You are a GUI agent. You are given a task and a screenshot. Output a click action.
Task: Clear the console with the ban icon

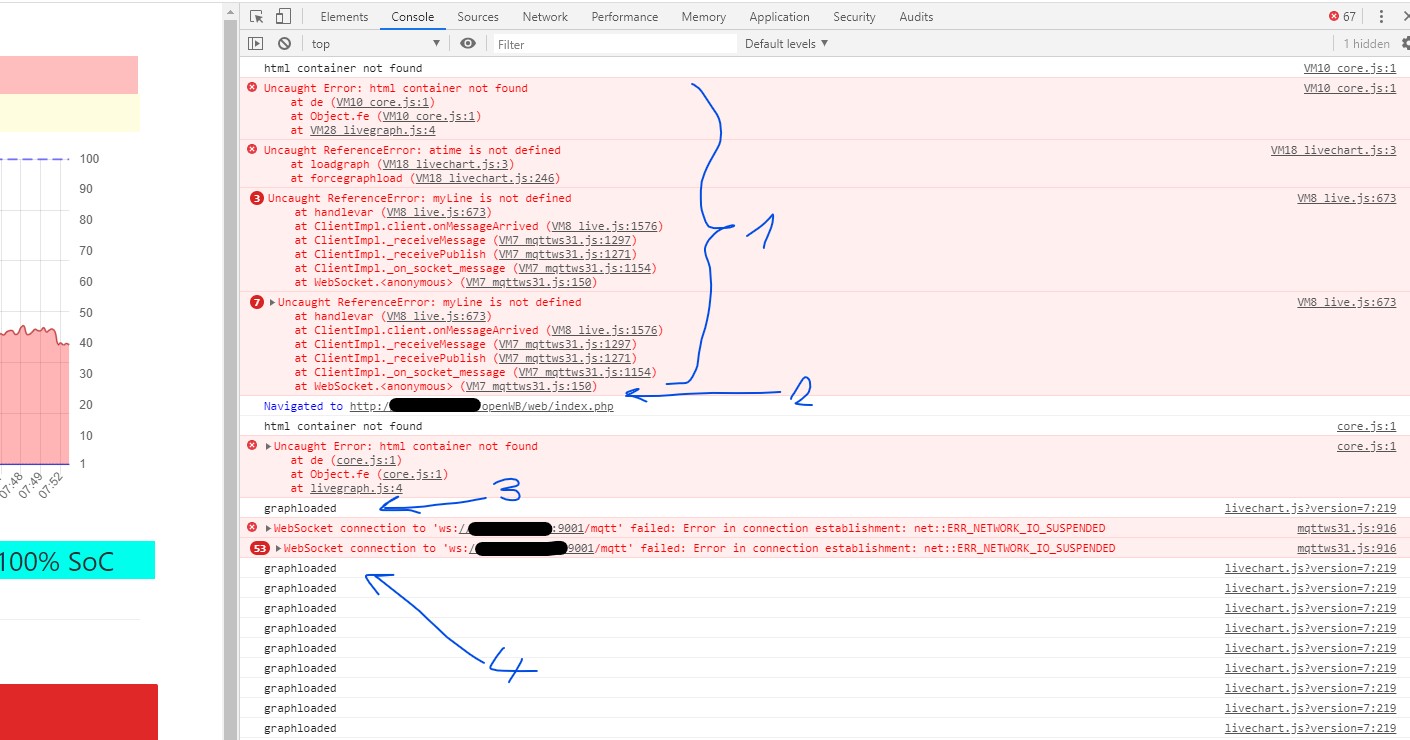[x=284, y=43]
